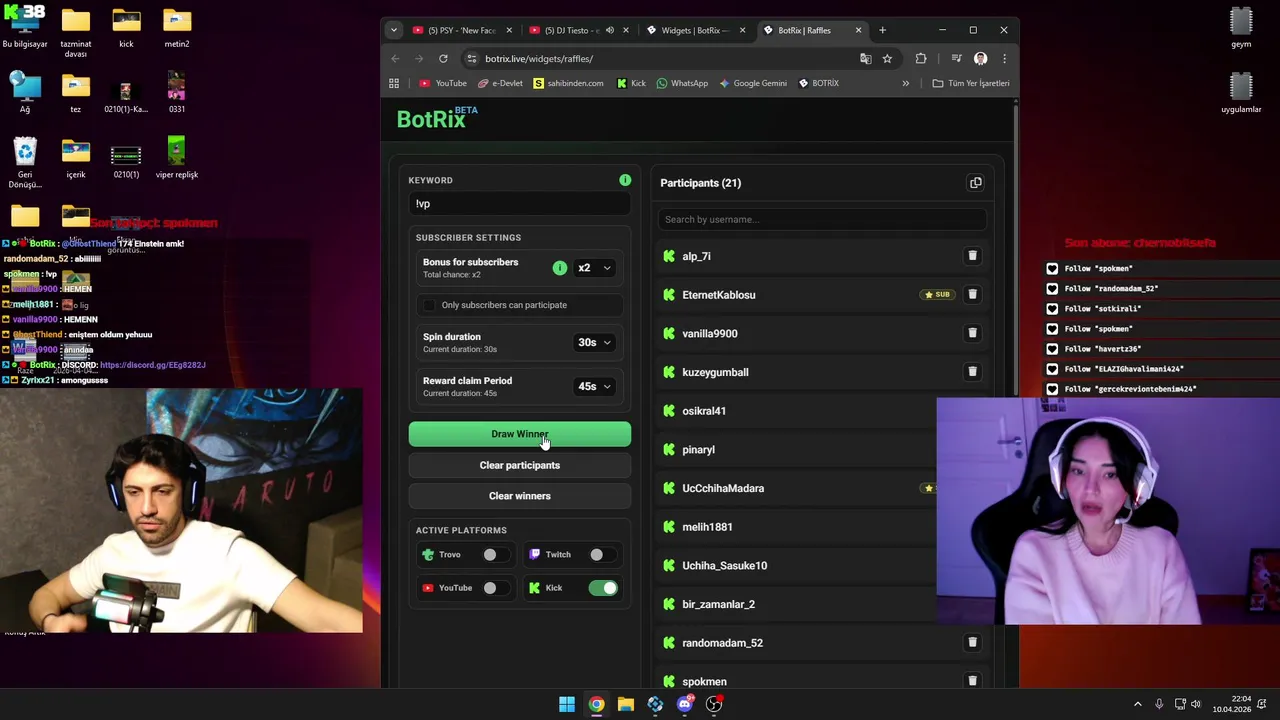1280x720 pixels.
Task: Switch to the Widgets | BotRix tab
Action: pyautogui.click(x=694, y=30)
